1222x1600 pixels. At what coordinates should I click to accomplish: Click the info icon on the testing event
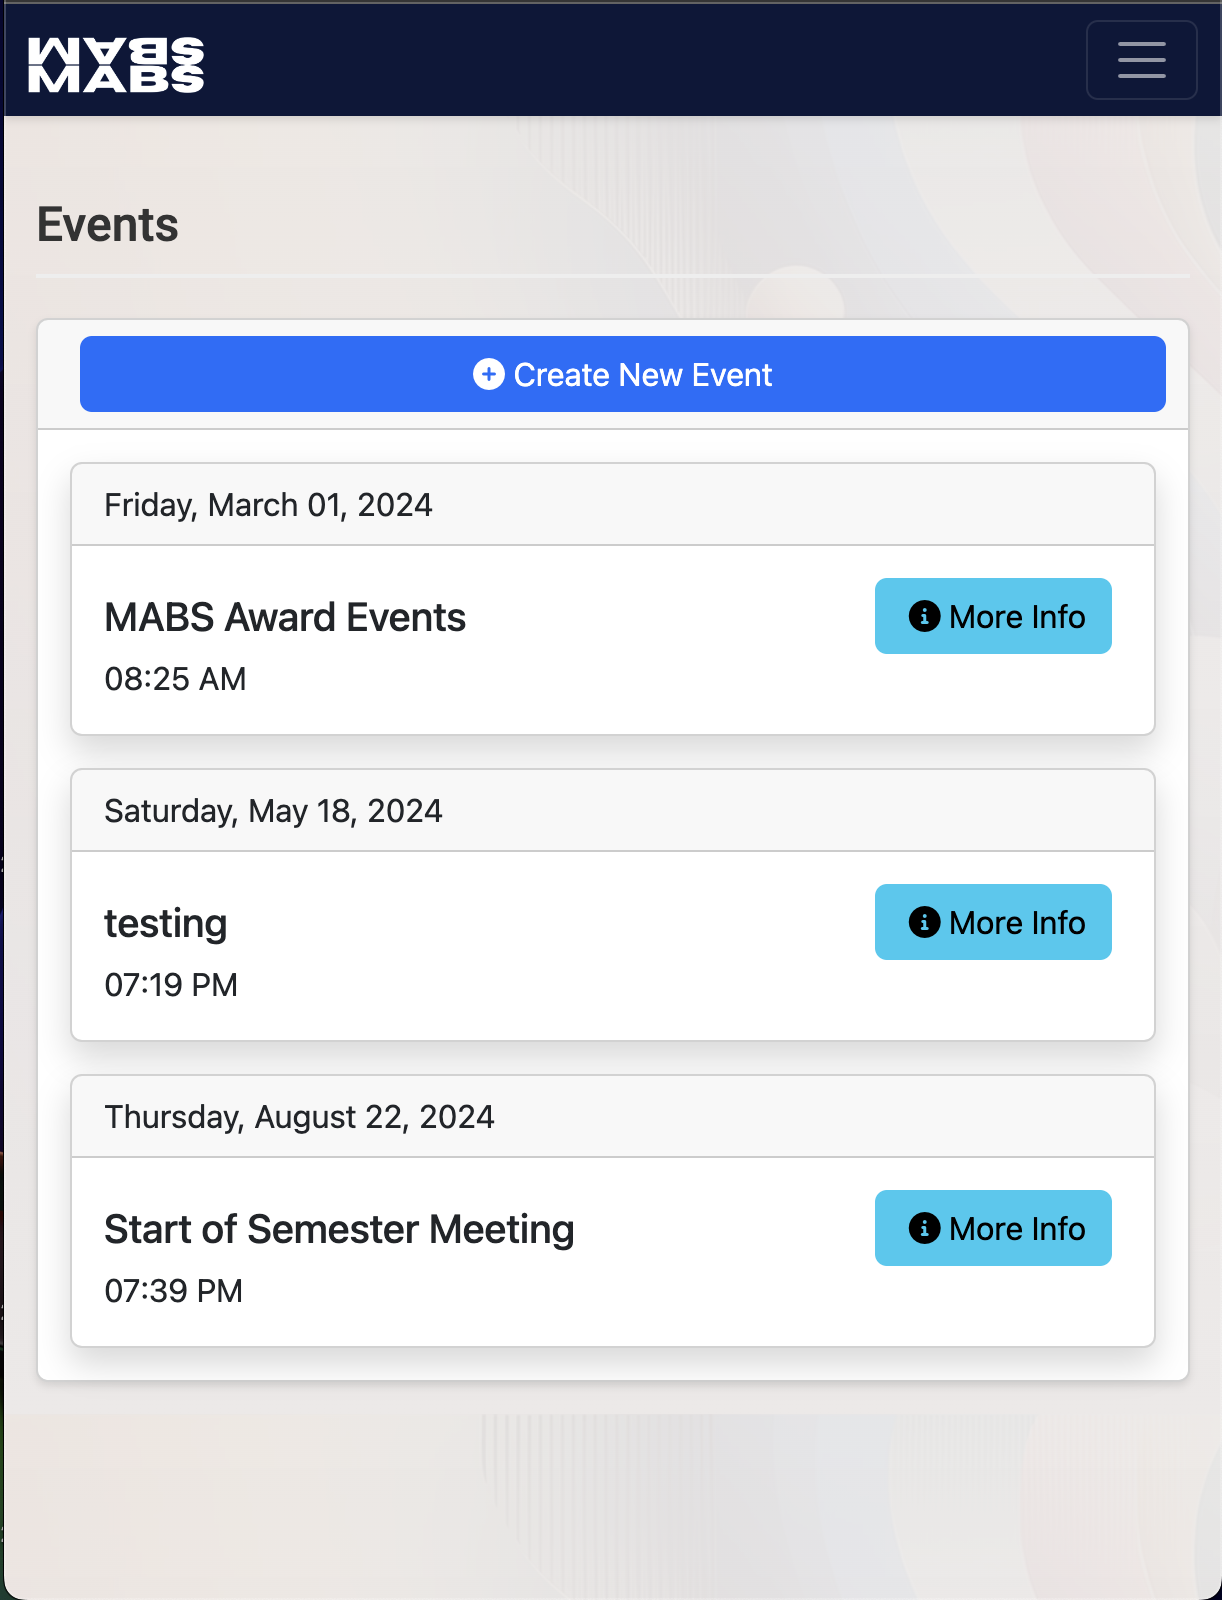[x=924, y=922]
